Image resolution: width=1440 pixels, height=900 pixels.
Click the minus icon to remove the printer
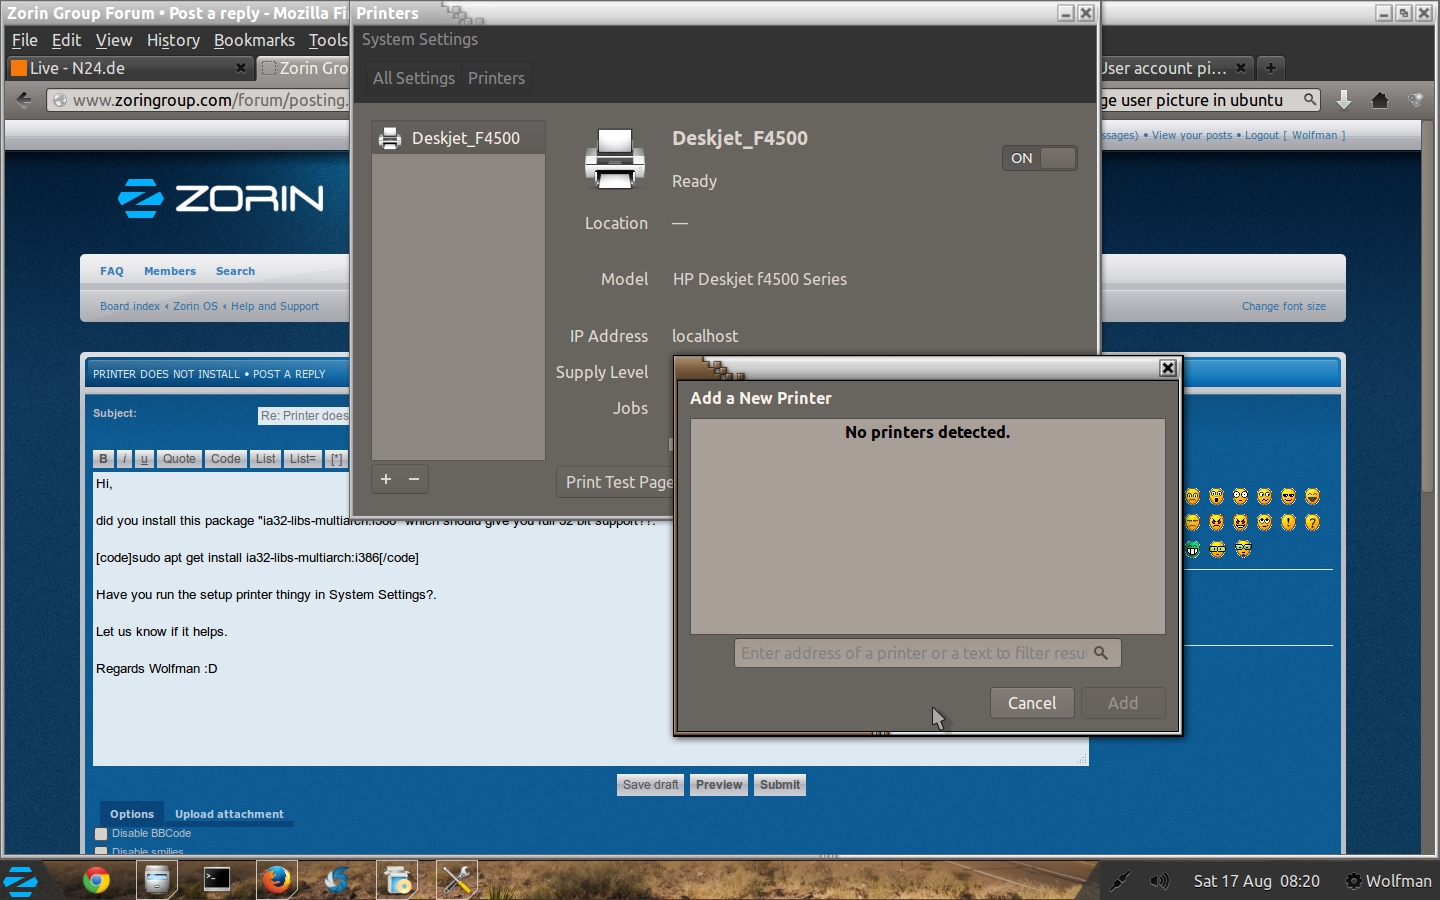point(414,479)
